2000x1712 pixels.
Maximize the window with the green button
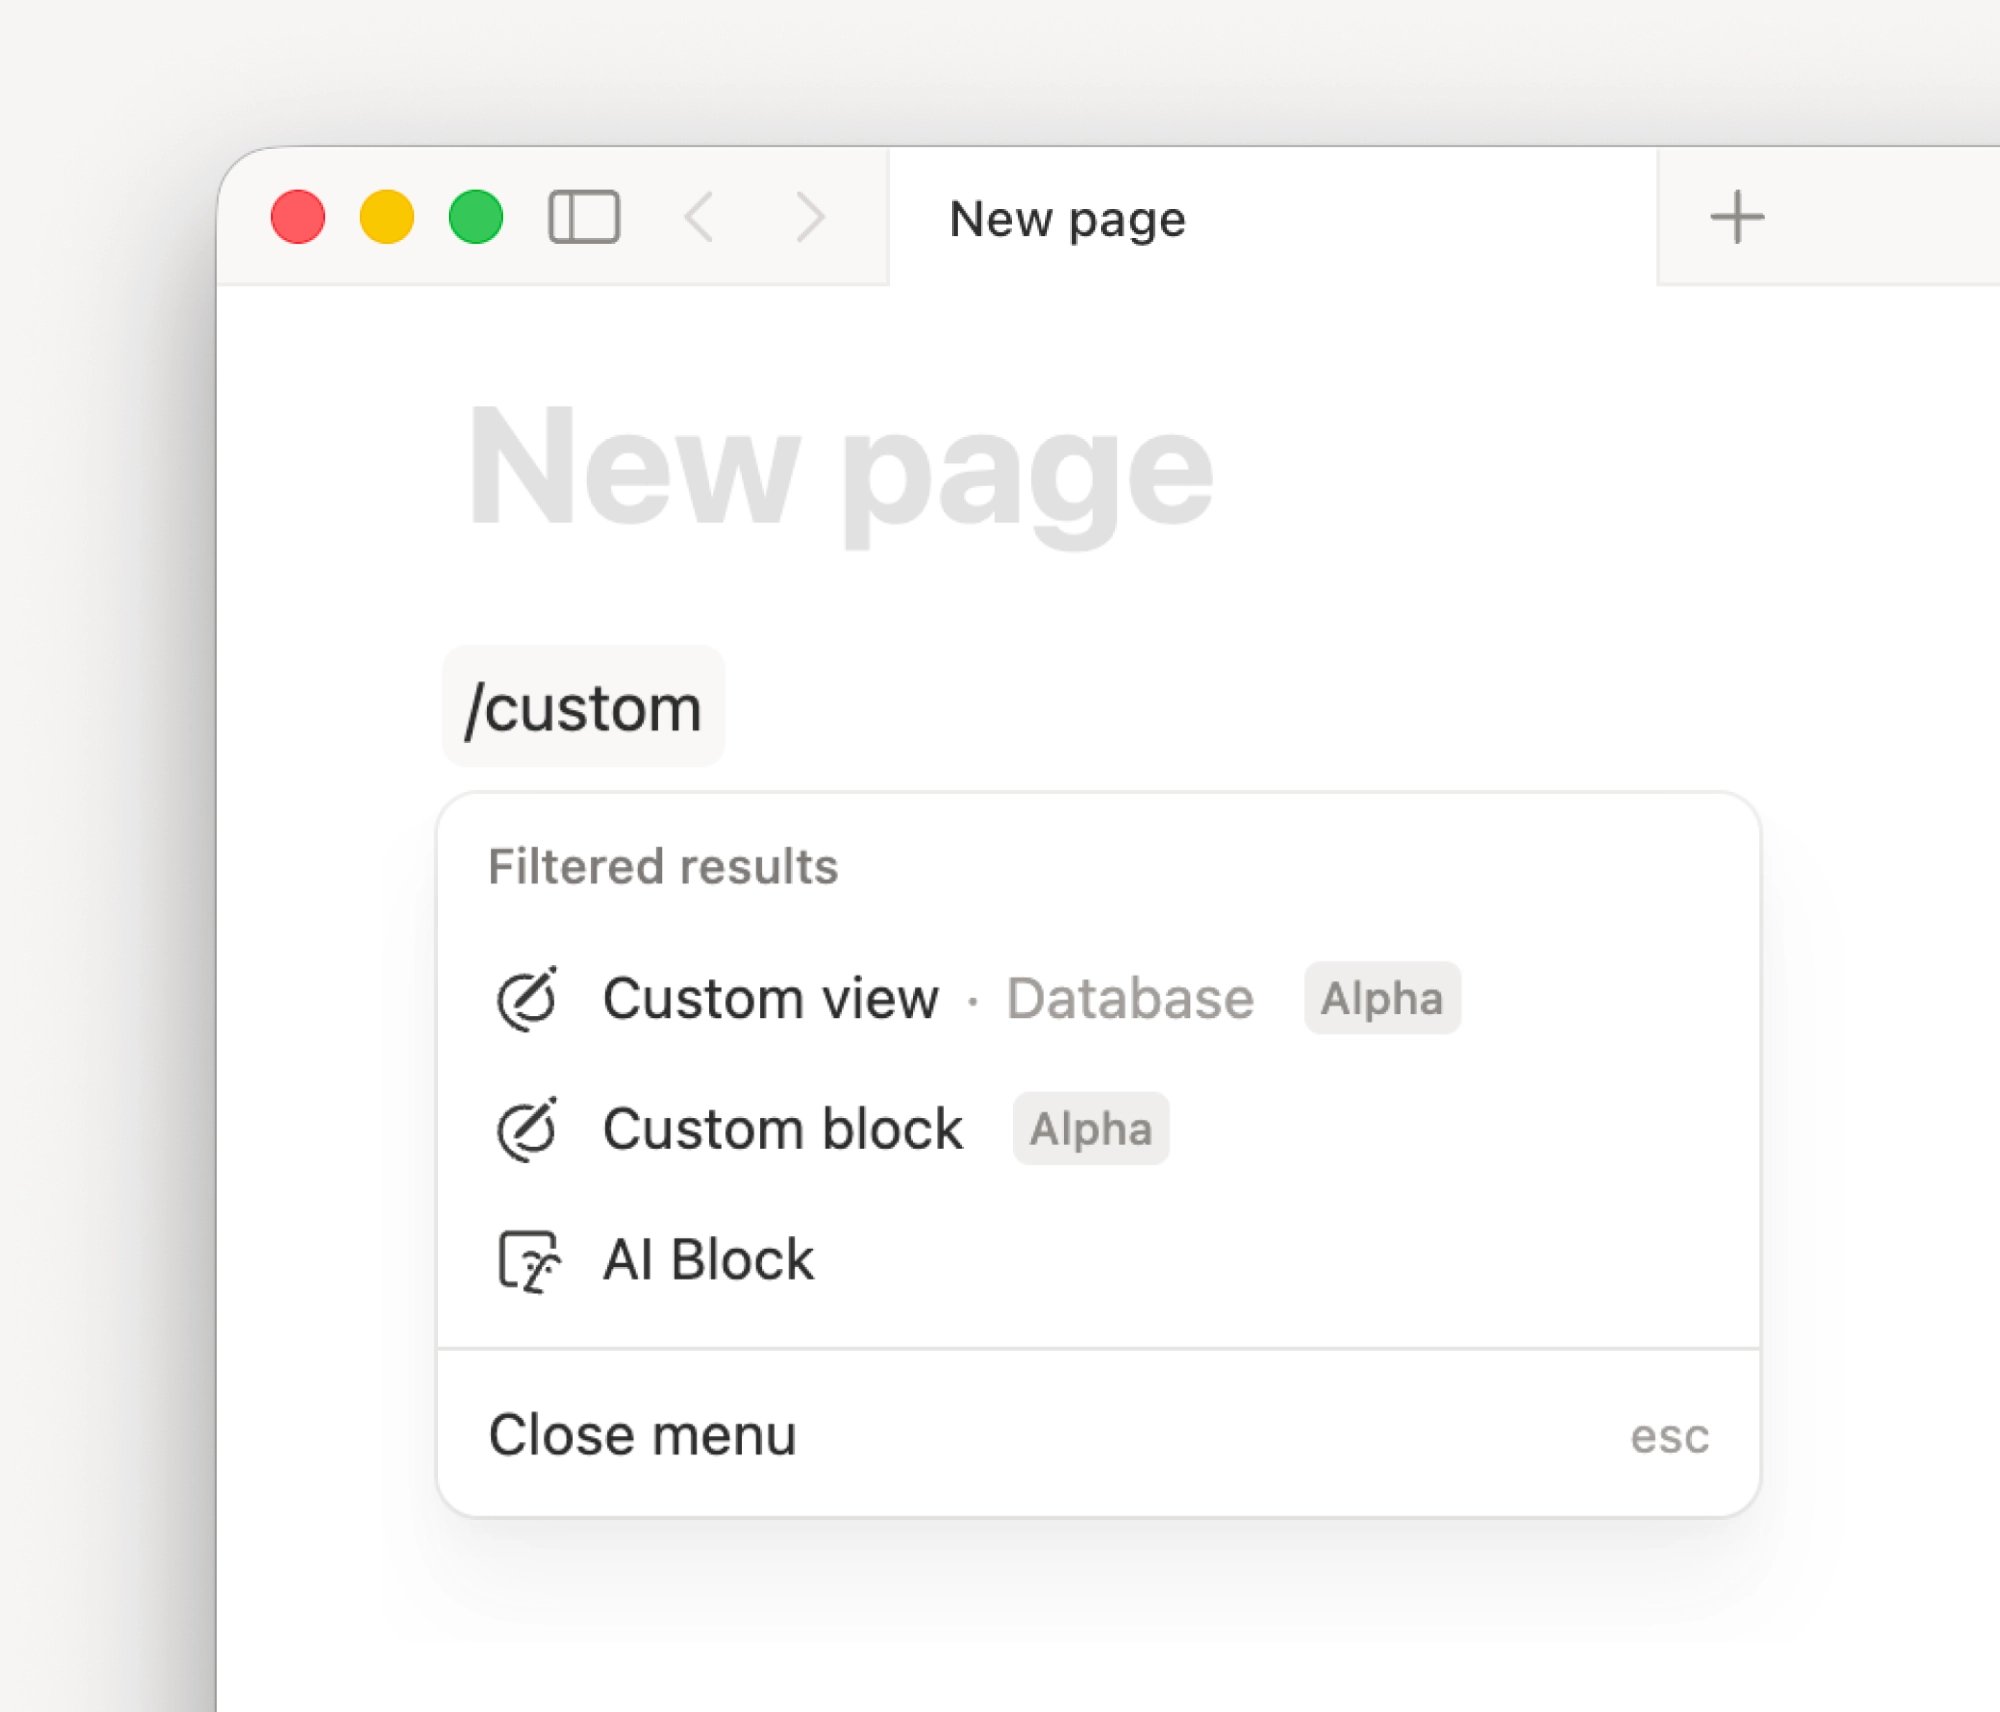pyautogui.click(x=476, y=217)
